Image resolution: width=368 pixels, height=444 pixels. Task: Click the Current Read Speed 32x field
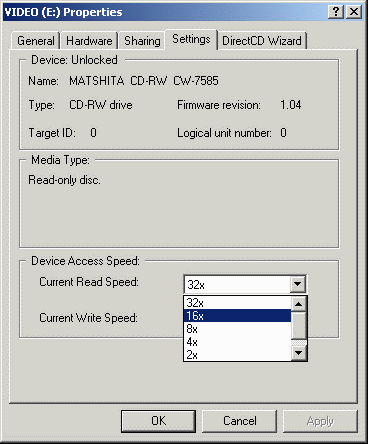pyautogui.click(x=237, y=284)
